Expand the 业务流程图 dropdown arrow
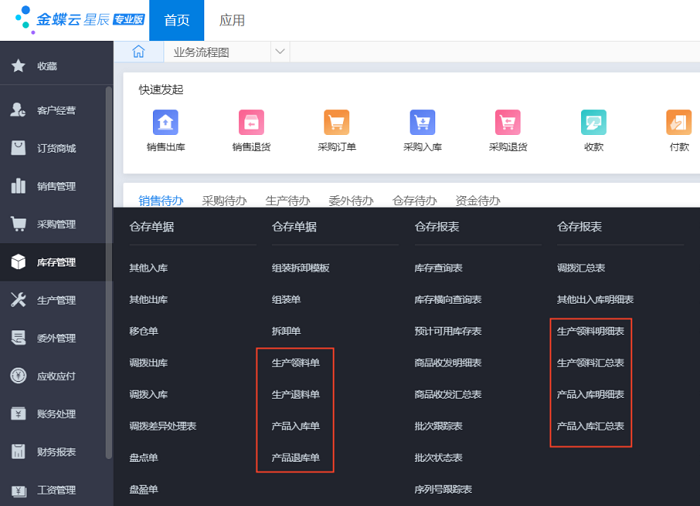Screen dimensions: 700x506 (x=279, y=52)
